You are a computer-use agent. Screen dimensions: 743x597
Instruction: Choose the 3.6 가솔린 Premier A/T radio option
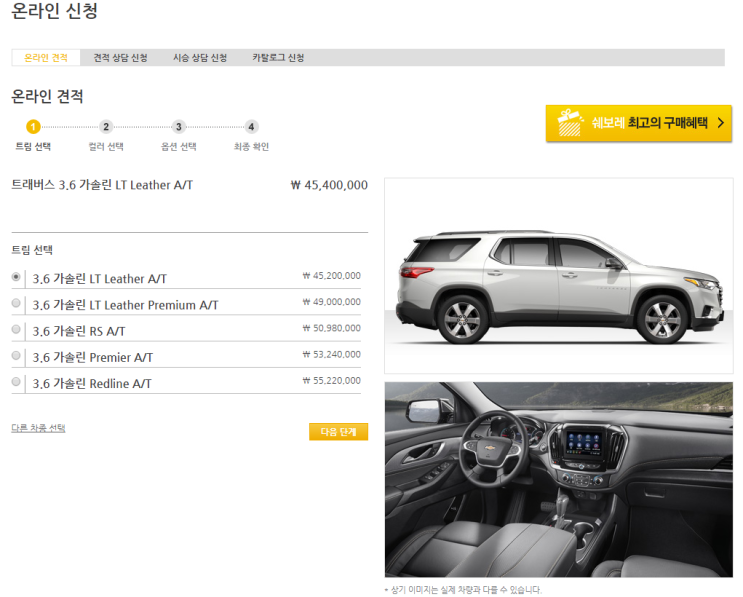[16, 355]
